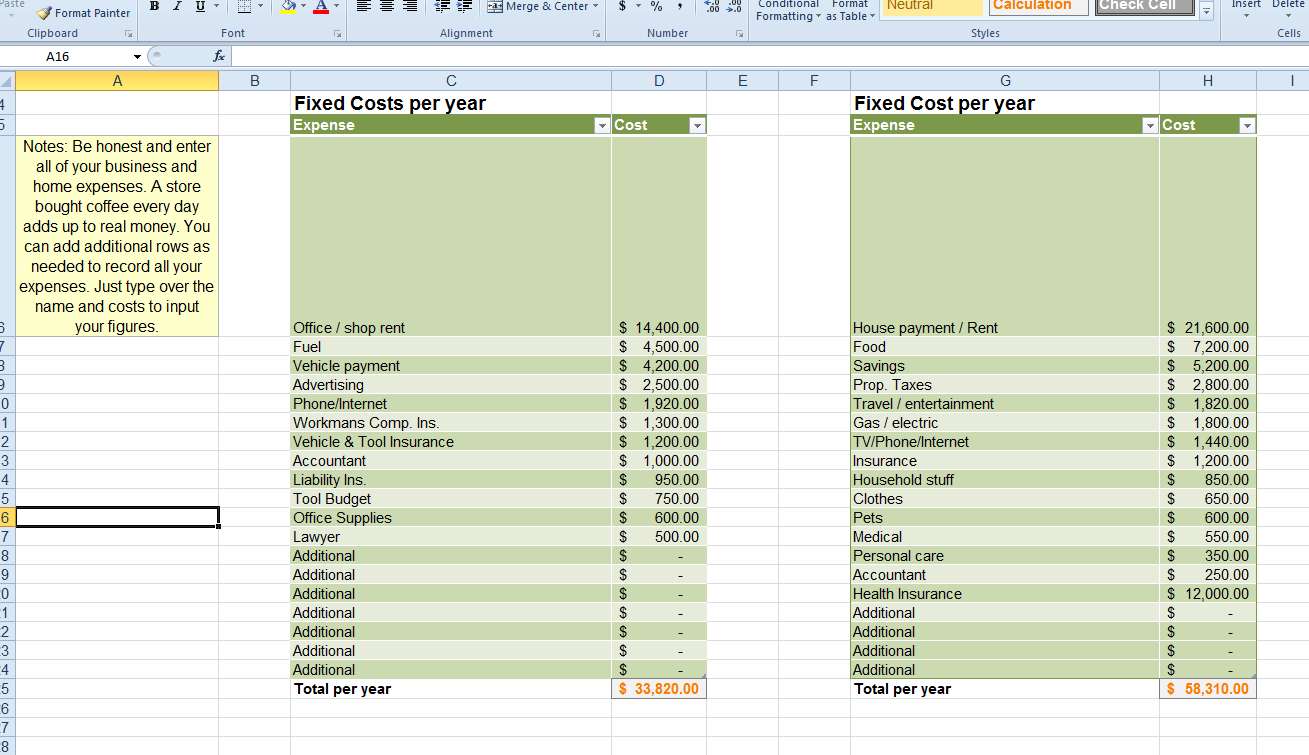Screen dimensions: 1309x755
Task: Open filter dropdown for business Expense column
Action: 601,126
